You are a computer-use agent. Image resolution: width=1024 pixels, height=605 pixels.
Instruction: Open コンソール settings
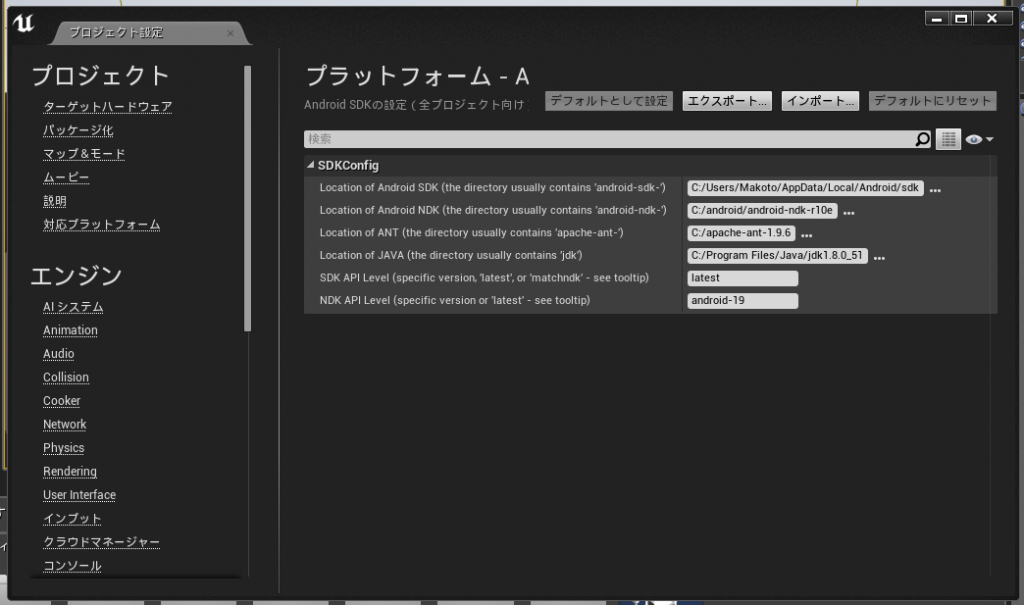click(x=72, y=565)
